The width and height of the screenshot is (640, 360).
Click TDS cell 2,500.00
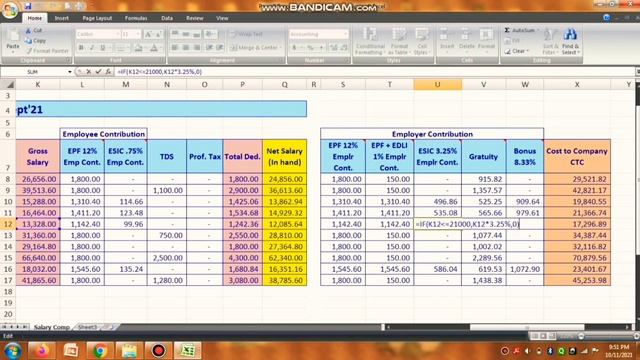(167, 258)
